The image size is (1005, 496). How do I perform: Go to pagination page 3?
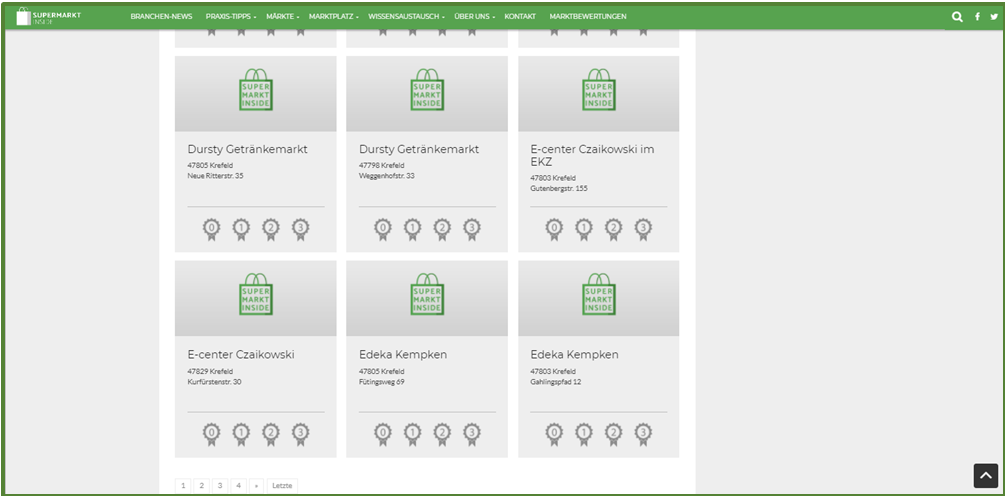[x=220, y=486]
